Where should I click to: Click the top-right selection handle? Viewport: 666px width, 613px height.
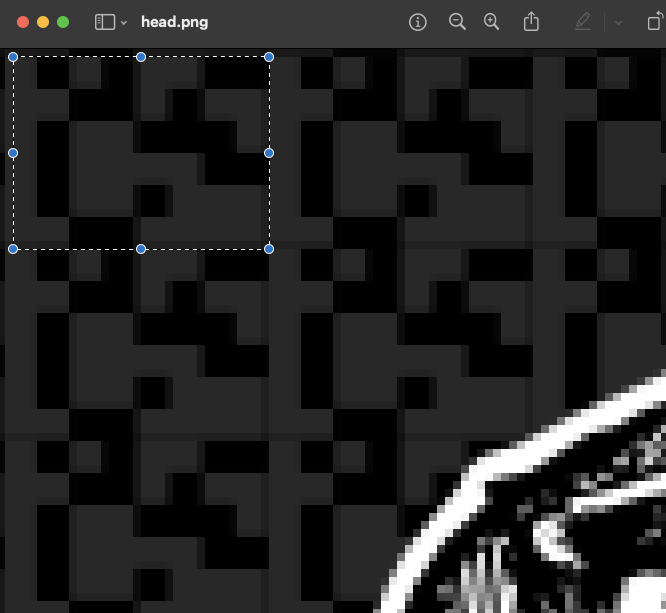(269, 57)
